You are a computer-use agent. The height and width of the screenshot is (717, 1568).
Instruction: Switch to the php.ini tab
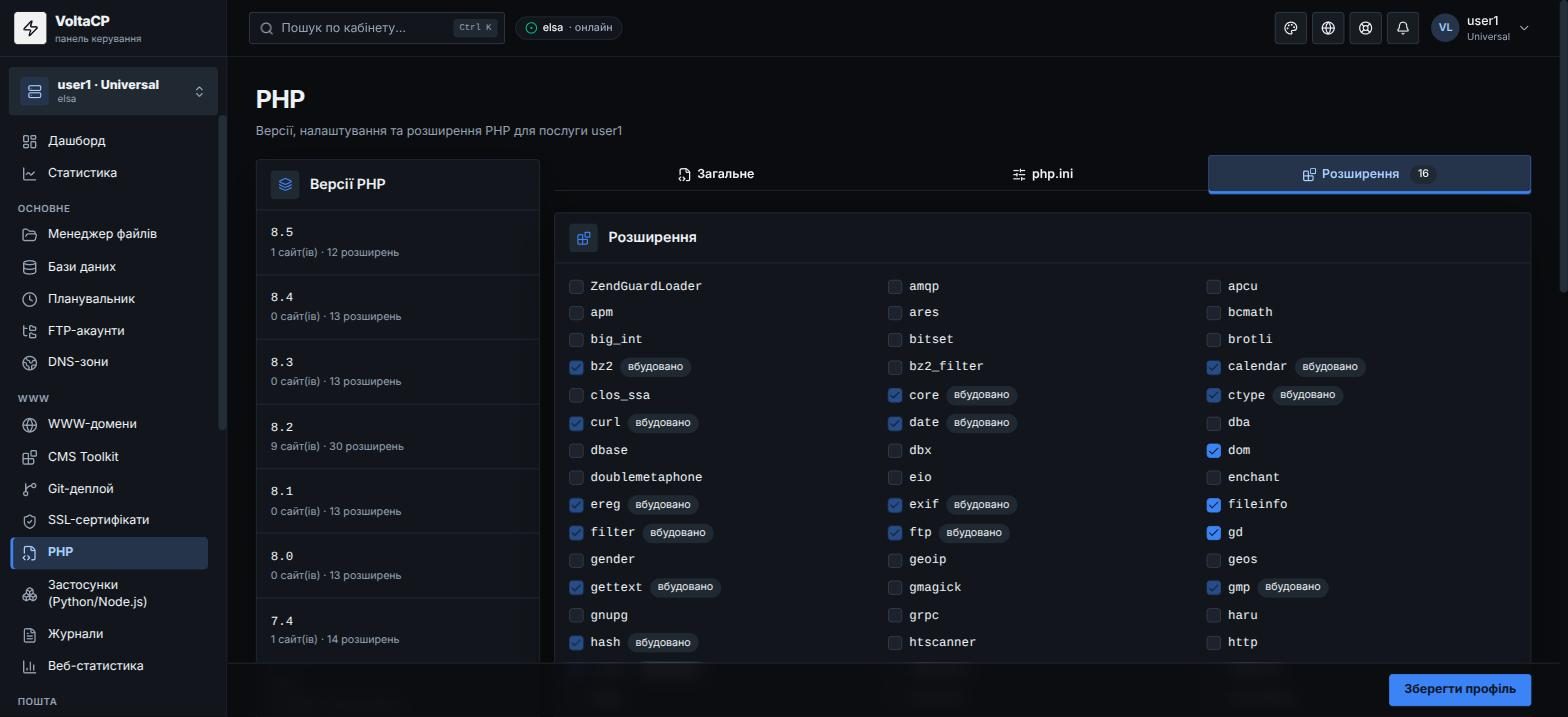(x=1043, y=174)
